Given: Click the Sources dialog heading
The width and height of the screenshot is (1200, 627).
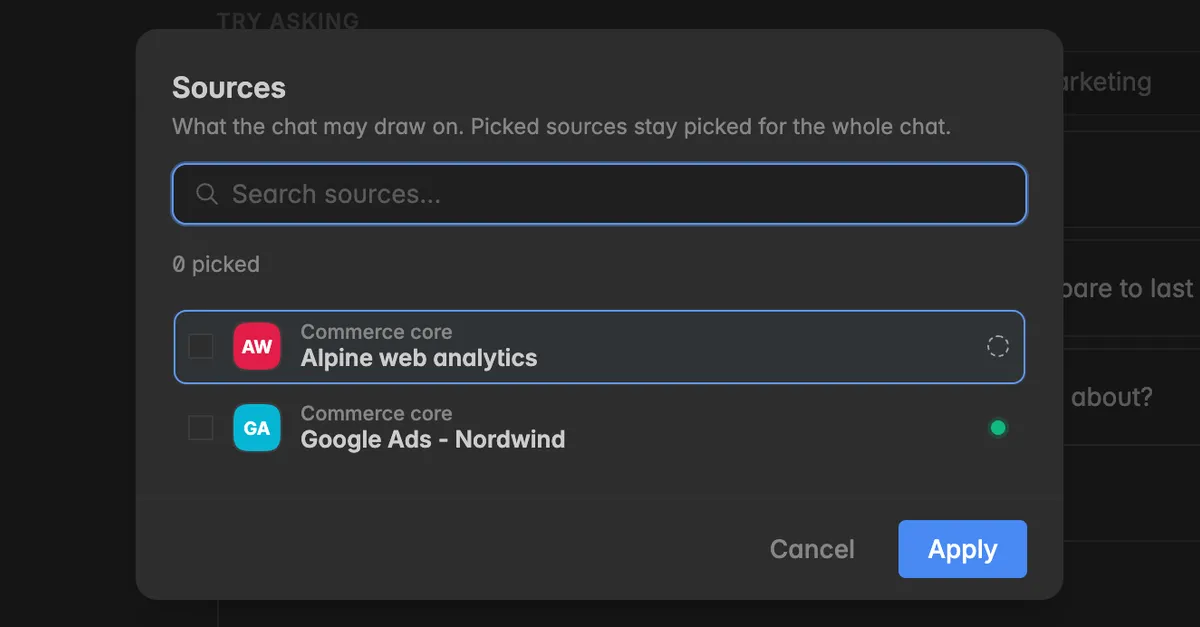Looking at the screenshot, I should [229, 88].
